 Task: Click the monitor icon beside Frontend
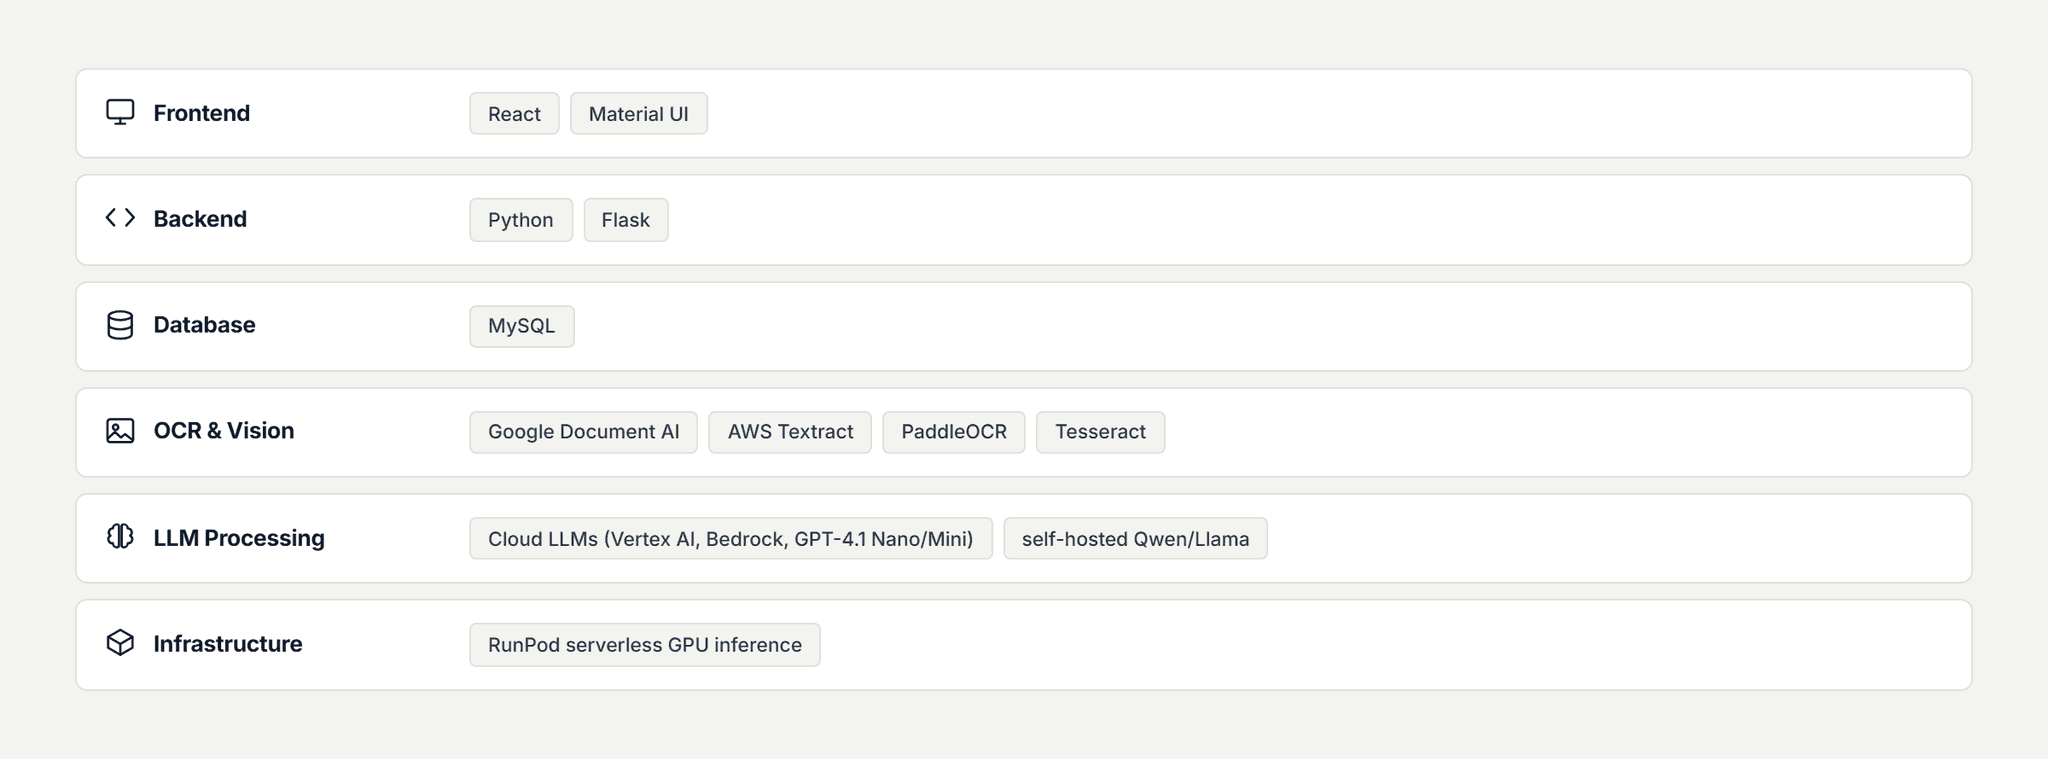coord(120,112)
